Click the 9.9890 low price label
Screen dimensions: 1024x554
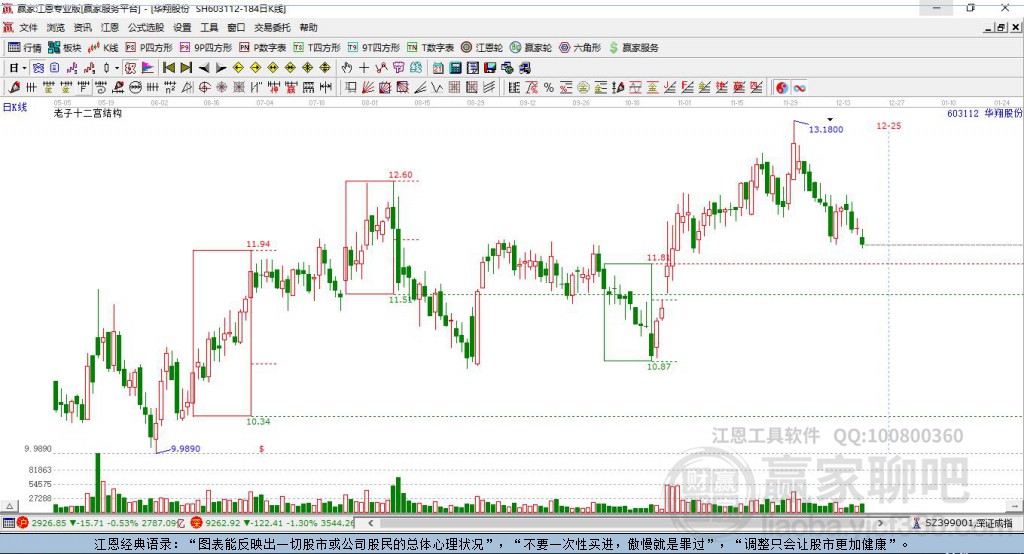(x=185, y=449)
